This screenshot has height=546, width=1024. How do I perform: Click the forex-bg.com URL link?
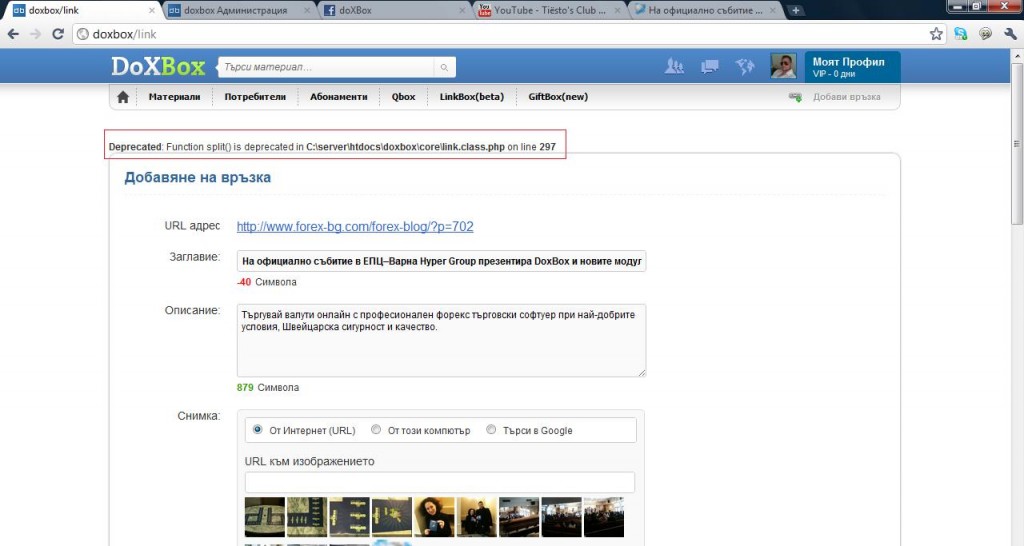coord(355,227)
